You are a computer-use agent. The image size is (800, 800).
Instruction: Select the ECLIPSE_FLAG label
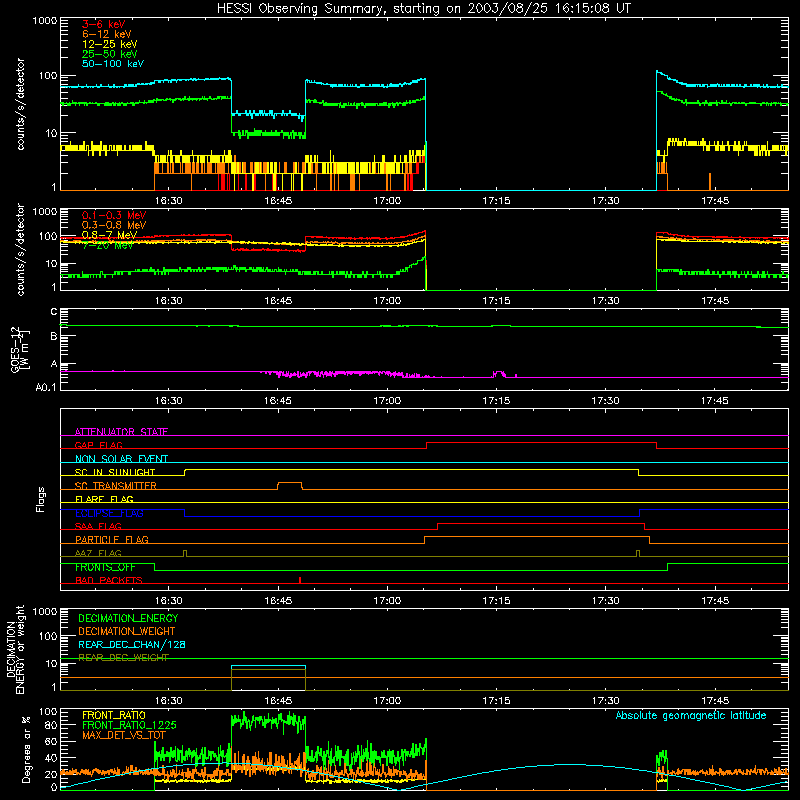pyautogui.click(x=109, y=513)
